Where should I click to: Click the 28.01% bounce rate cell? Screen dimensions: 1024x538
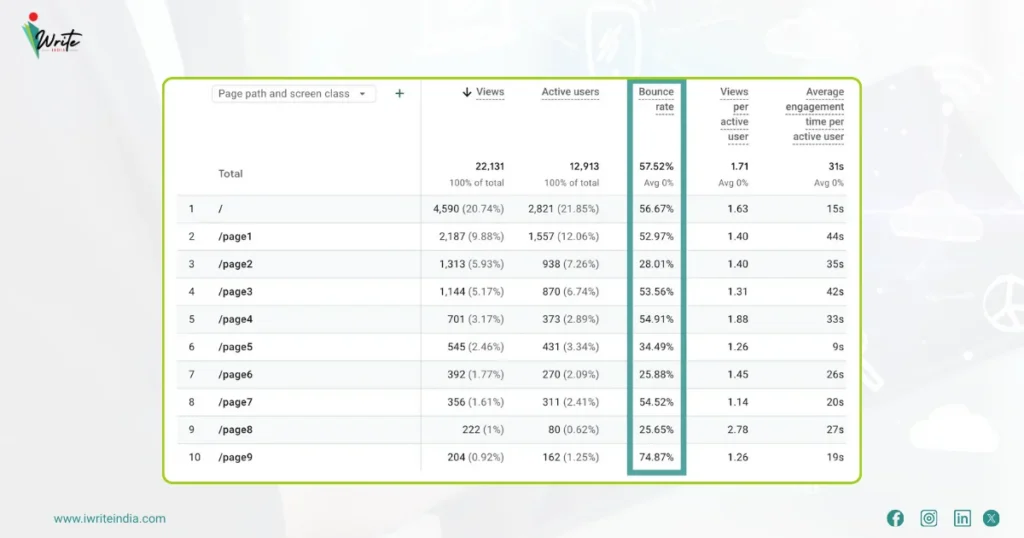coord(656,264)
